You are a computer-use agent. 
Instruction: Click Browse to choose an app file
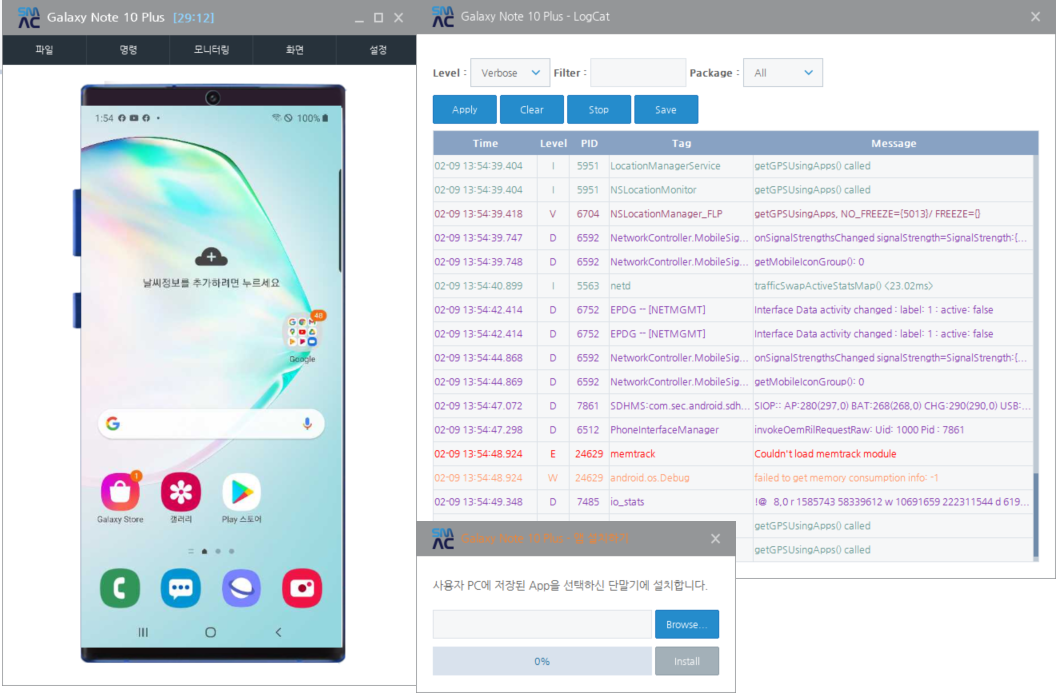(x=687, y=624)
